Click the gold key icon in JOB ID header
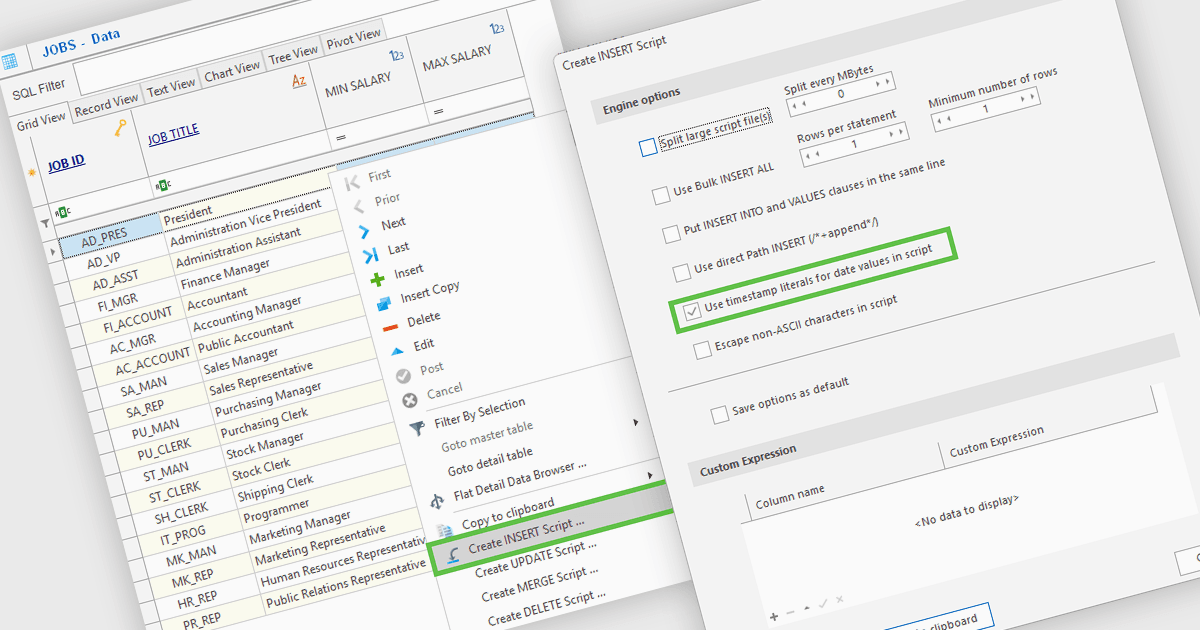1200x630 pixels. pos(122,127)
